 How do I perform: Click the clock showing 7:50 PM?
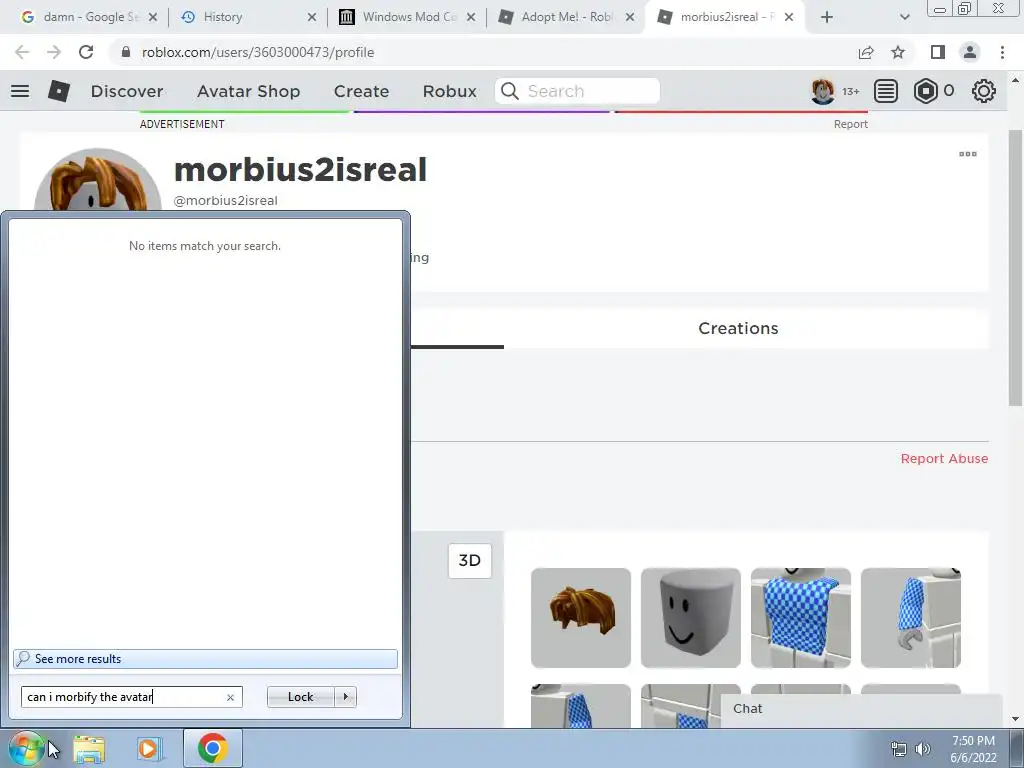click(973, 749)
